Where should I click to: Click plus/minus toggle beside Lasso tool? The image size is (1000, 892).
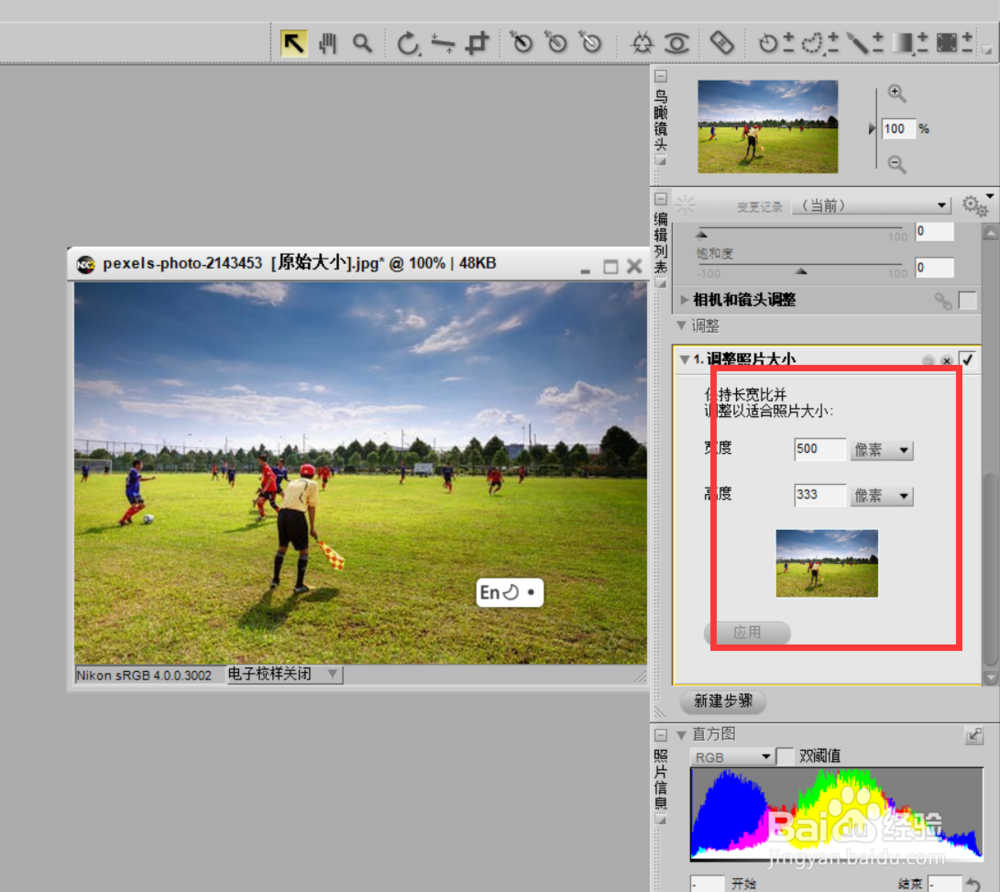point(833,43)
